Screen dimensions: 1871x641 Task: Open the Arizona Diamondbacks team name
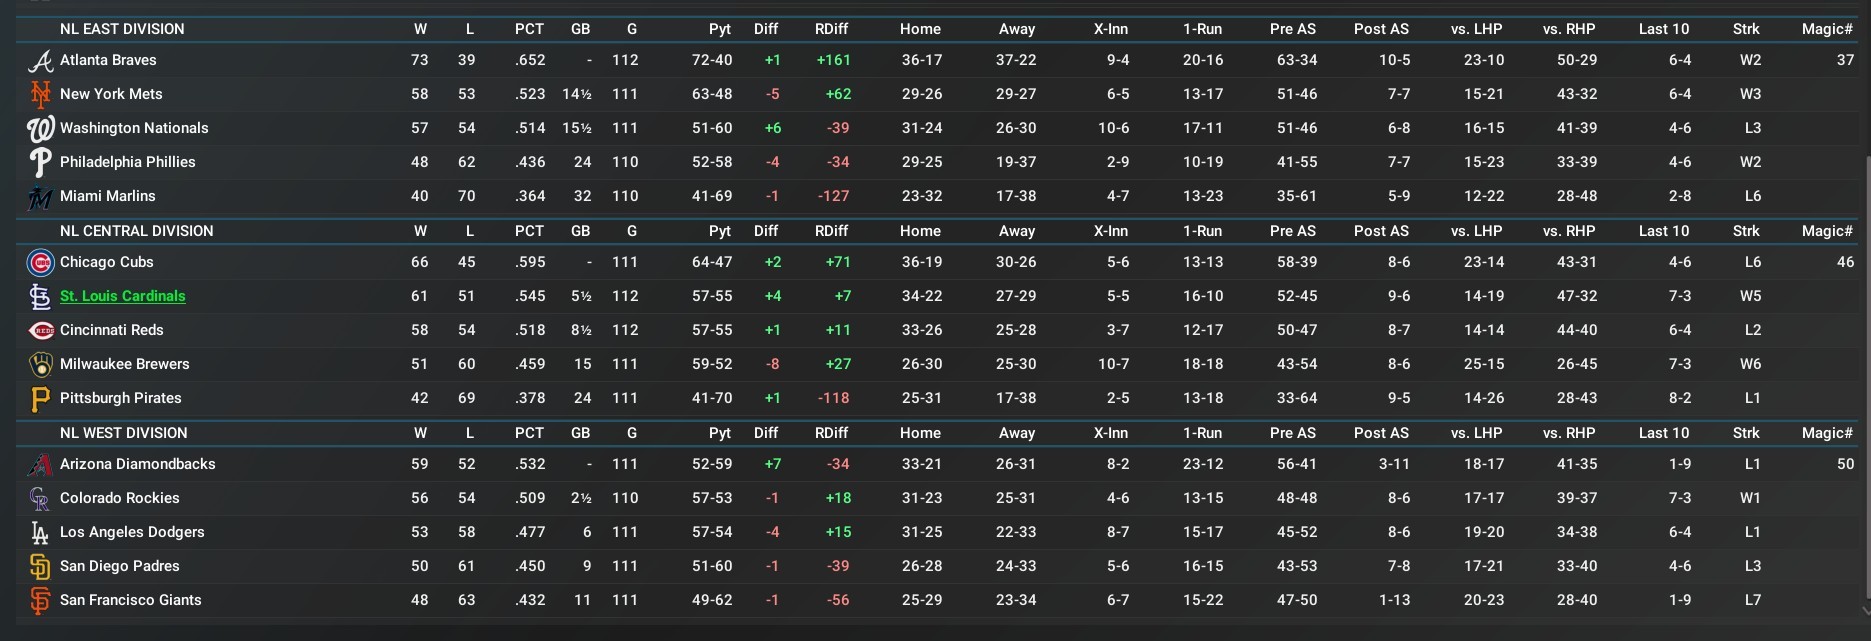coord(138,464)
